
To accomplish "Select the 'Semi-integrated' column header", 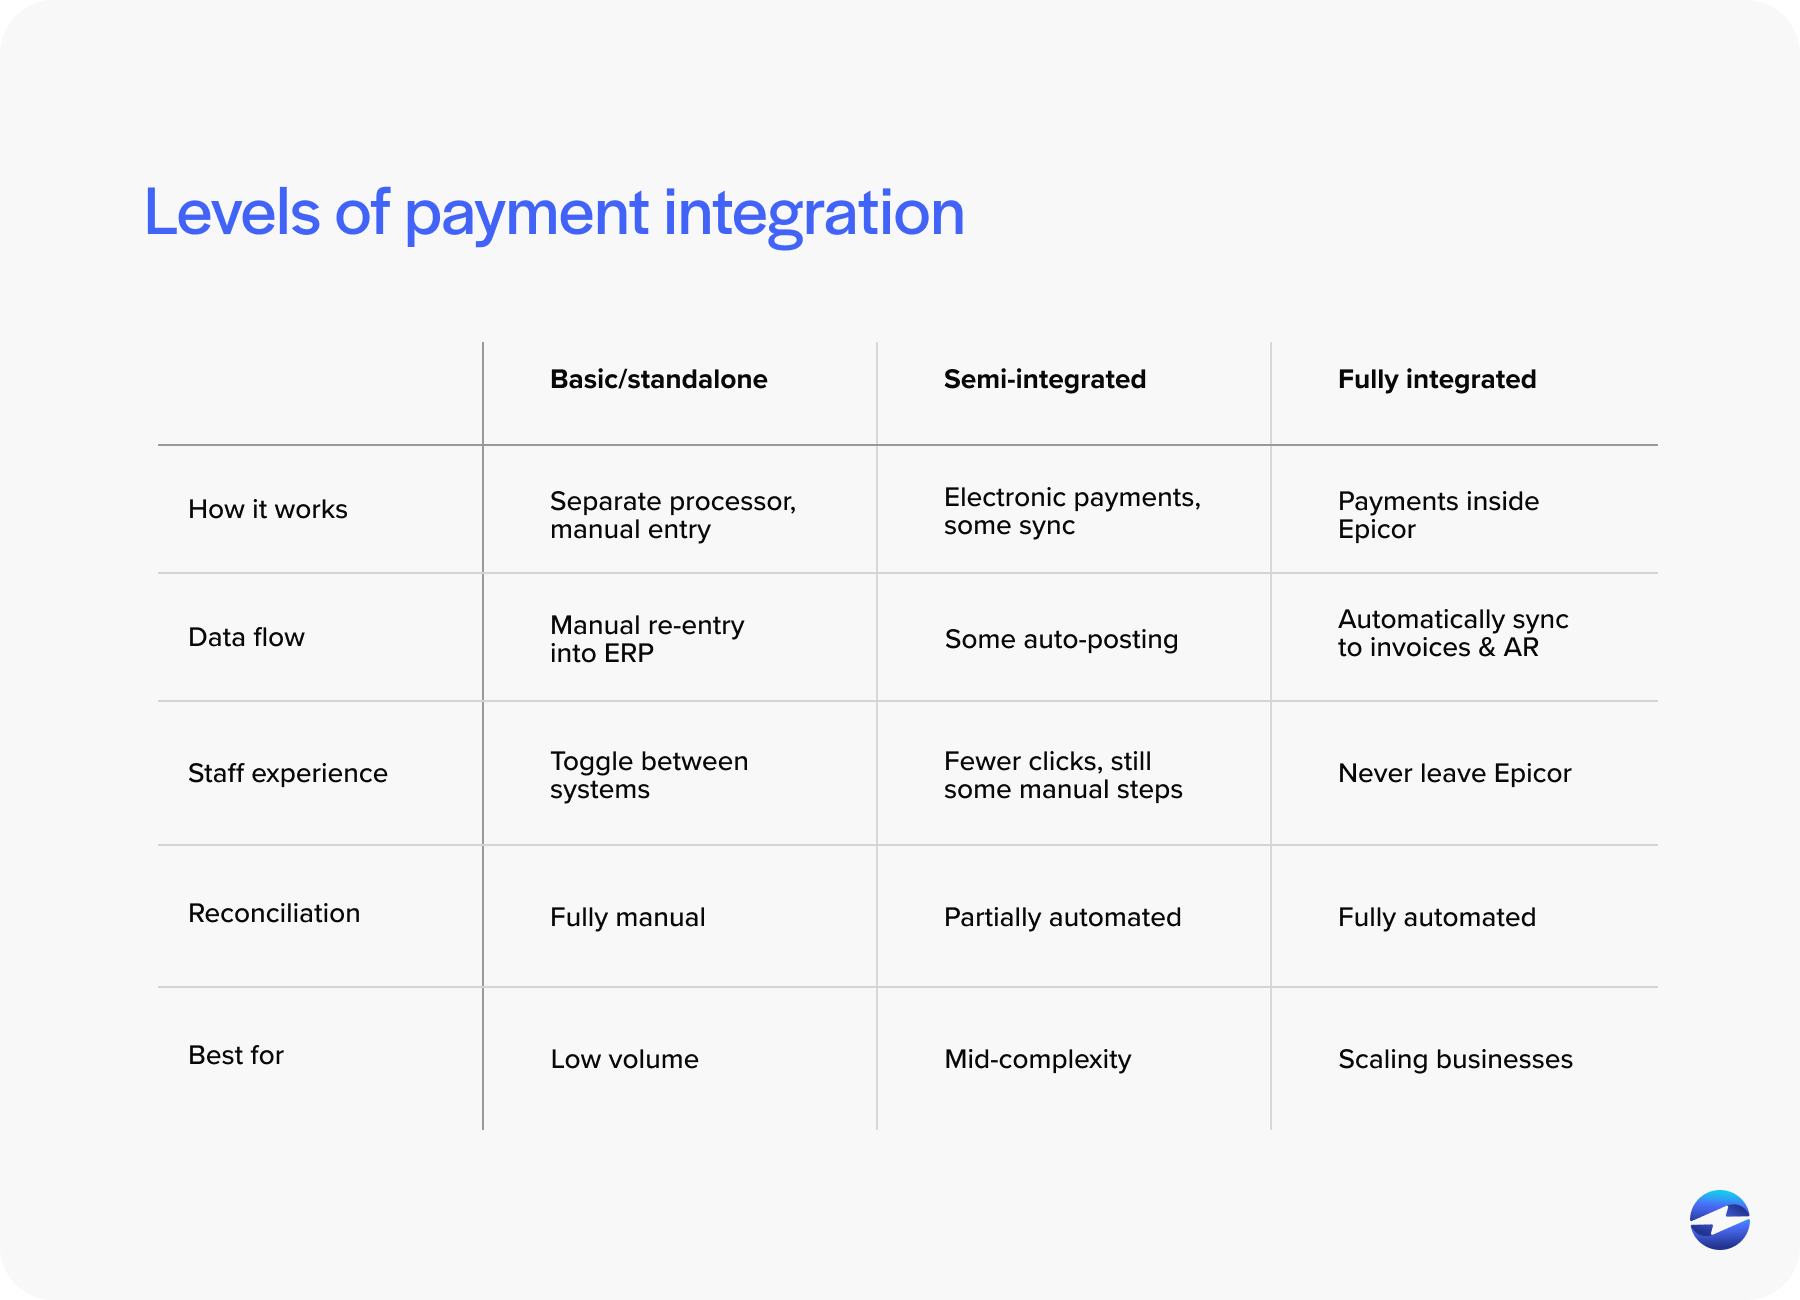I will click(1044, 380).
